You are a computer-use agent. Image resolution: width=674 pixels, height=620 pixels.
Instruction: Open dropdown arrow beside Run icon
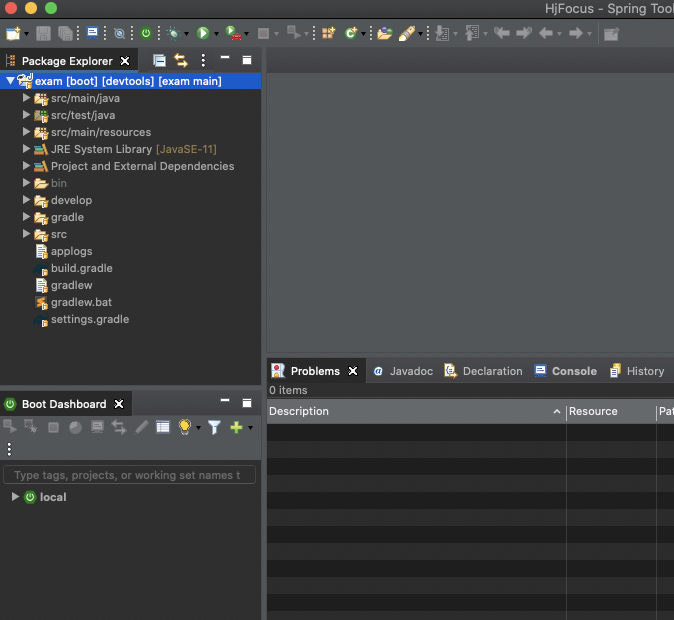216,34
